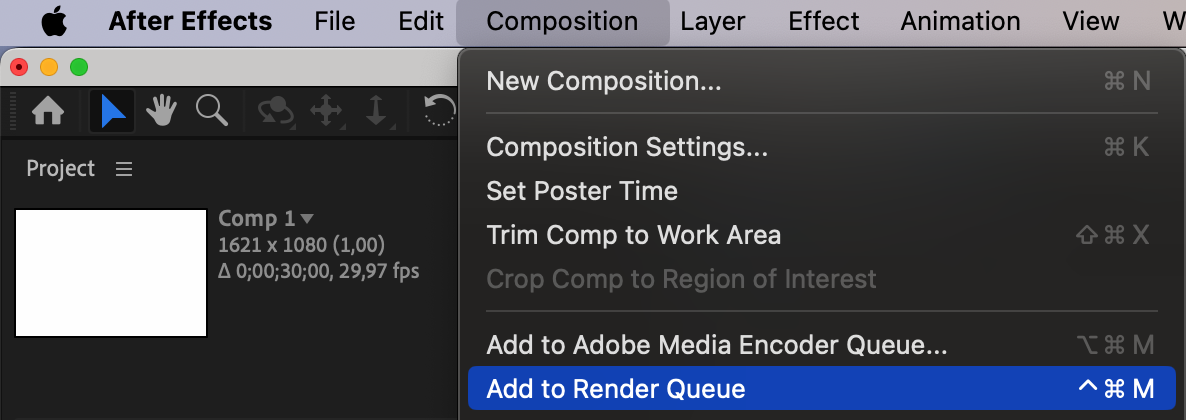Click the Project panel tab

pyautogui.click(x=60, y=169)
